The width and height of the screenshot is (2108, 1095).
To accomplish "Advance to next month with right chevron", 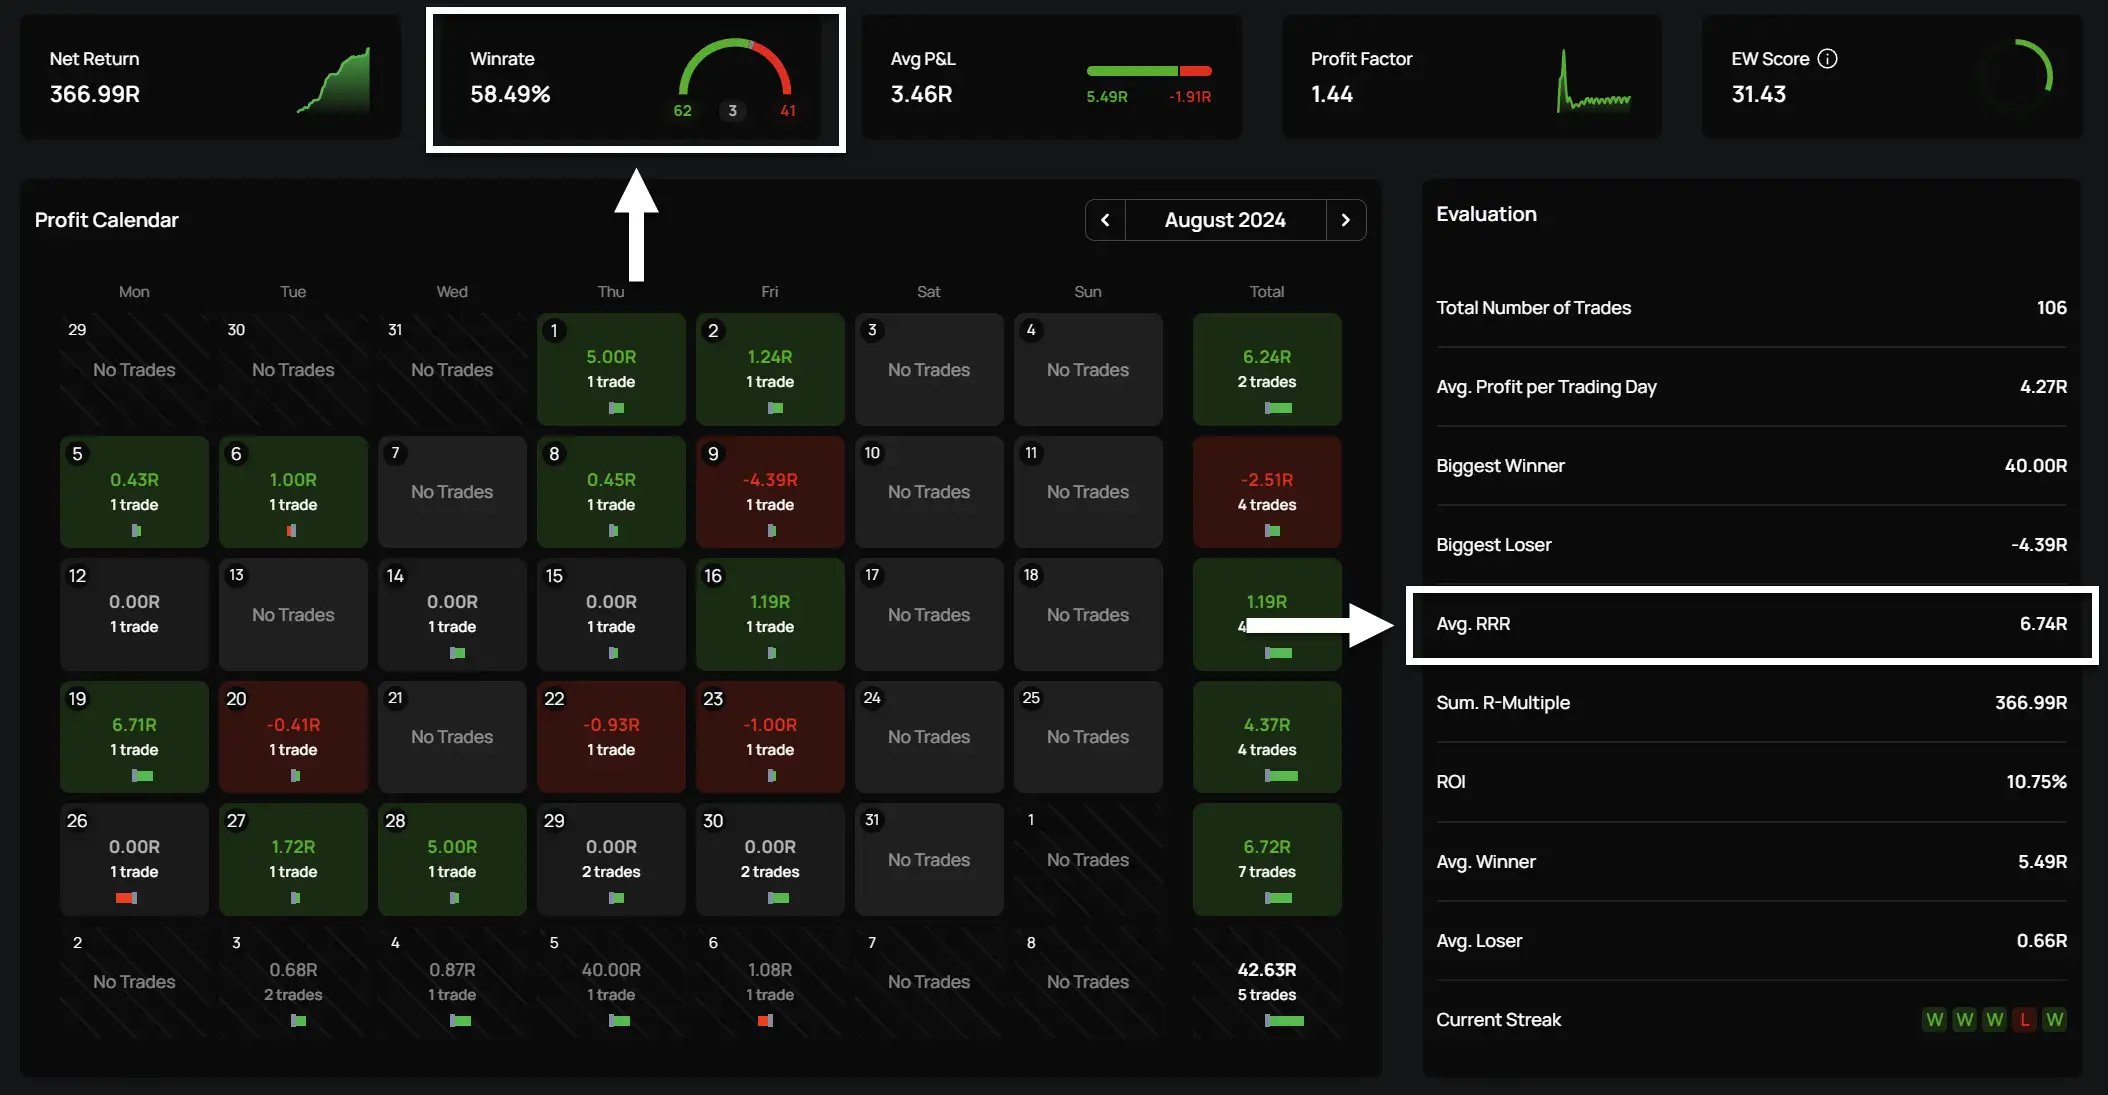I will pos(1346,219).
